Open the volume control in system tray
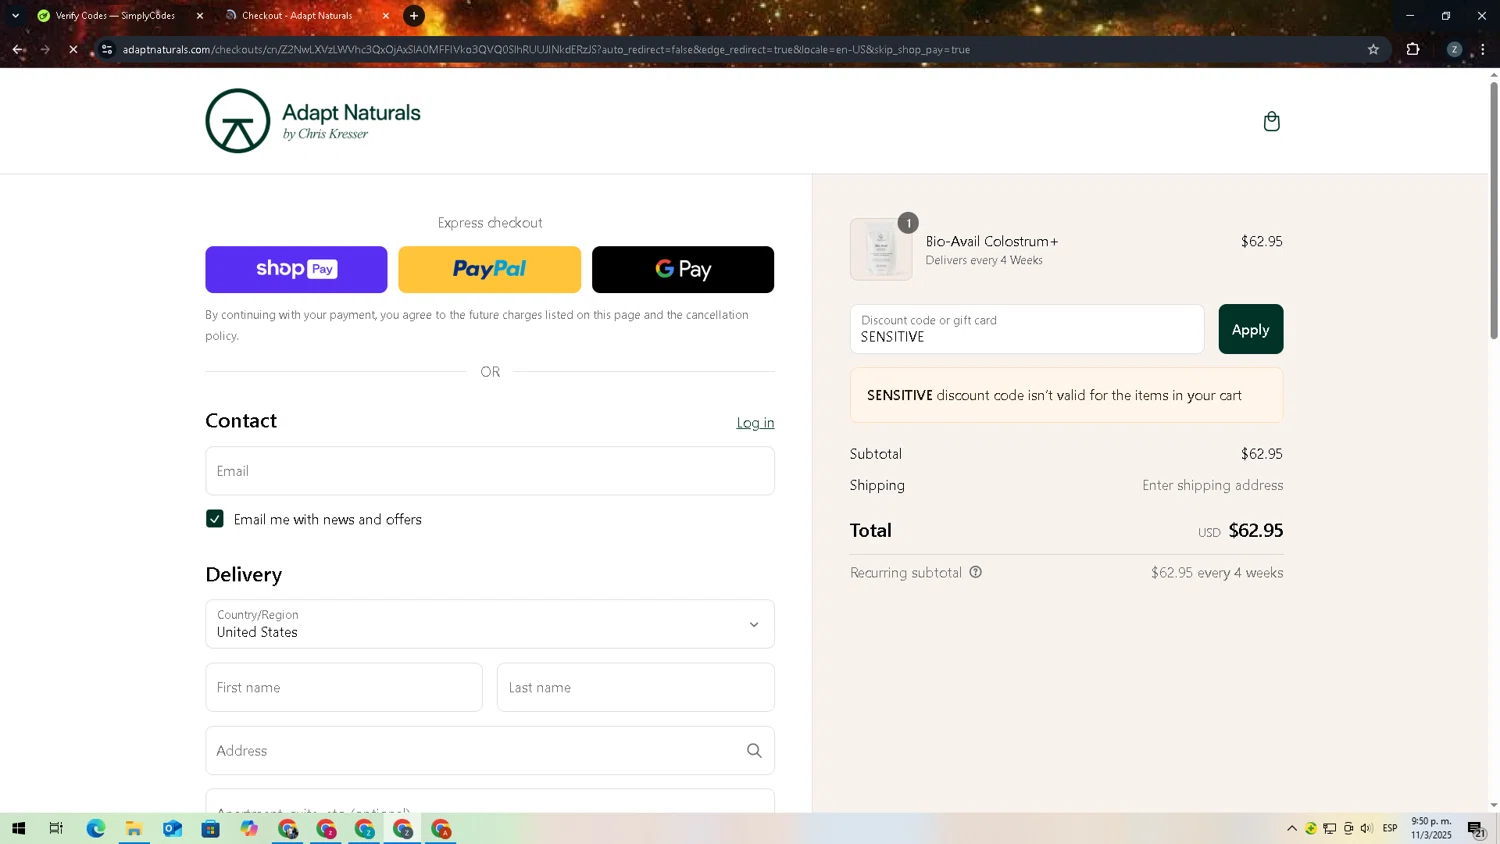 1366,828
